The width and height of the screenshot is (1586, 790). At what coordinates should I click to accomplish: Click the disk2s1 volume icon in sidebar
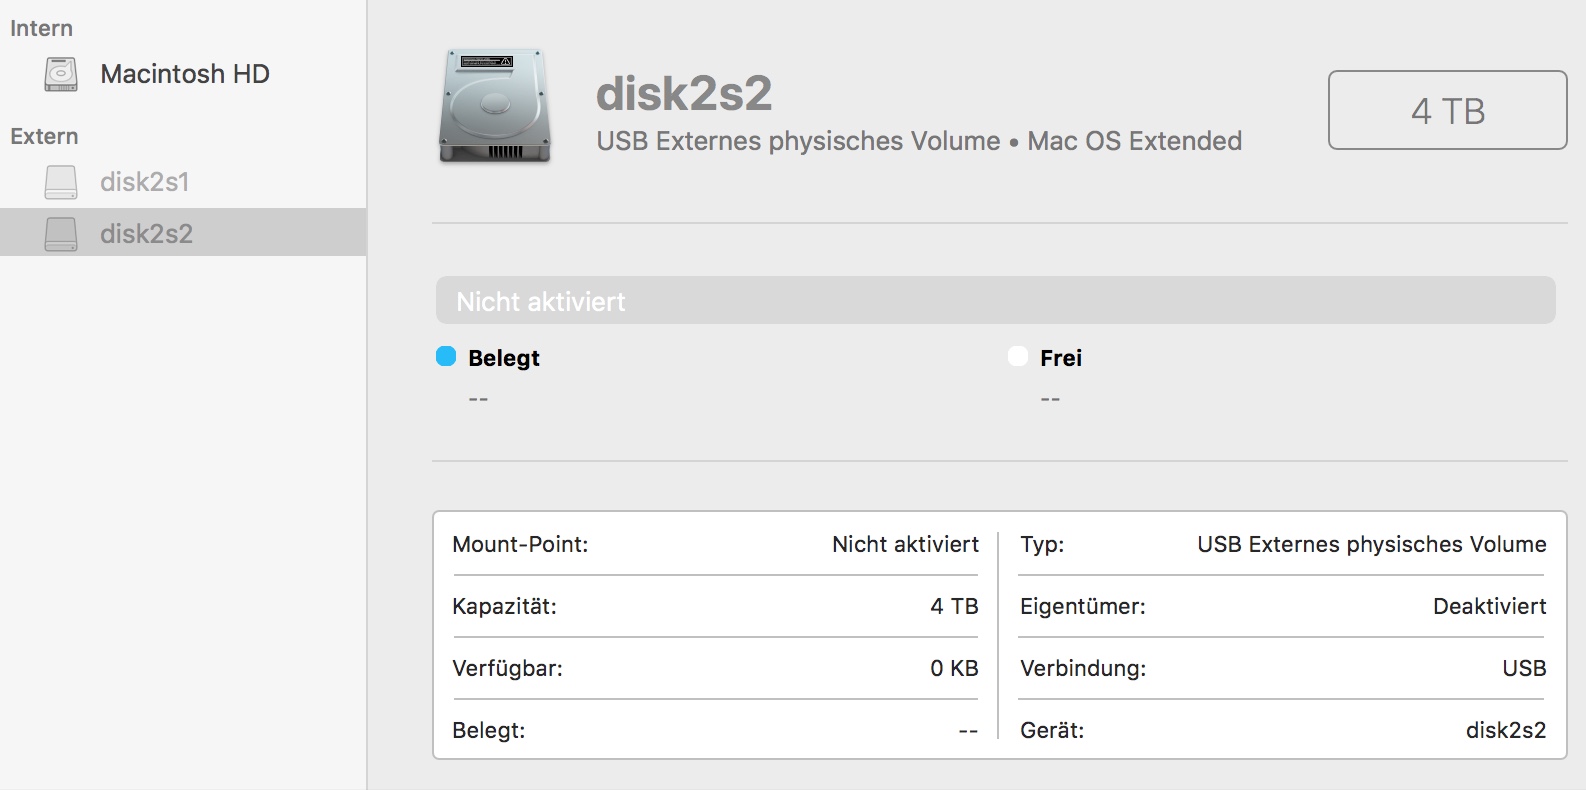point(61,182)
